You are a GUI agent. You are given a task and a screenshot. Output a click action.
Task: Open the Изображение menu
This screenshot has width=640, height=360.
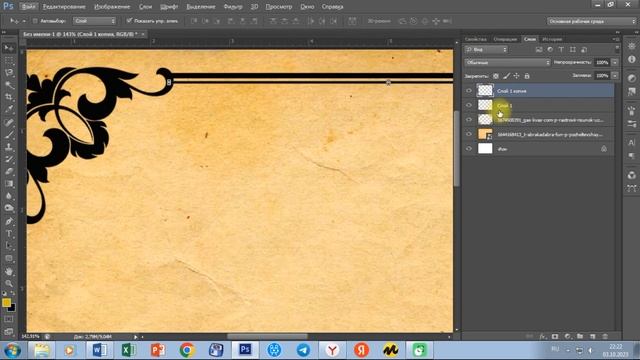112,7
